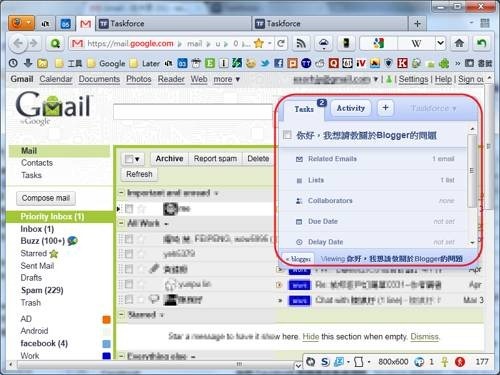Collapse the Starred section
The width and height of the screenshot is (500, 375).
[121, 315]
